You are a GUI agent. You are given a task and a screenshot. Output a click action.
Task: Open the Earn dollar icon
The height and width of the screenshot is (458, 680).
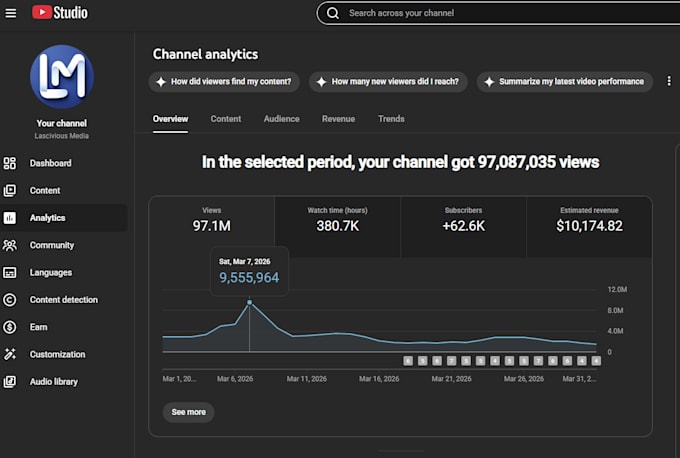pyautogui.click(x=10, y=327)
